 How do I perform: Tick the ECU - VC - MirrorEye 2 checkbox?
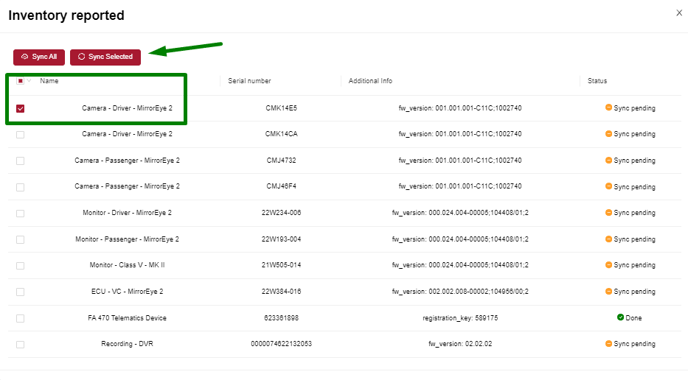[x=20, y=292]
